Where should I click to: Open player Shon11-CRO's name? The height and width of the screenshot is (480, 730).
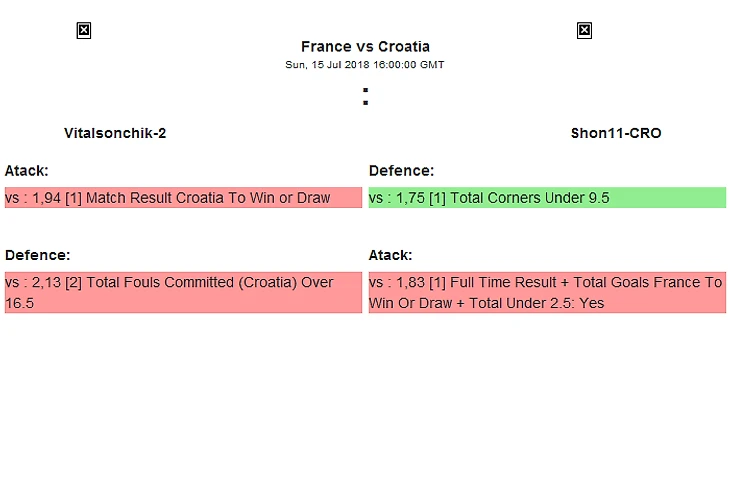click(x=616, y=133)
